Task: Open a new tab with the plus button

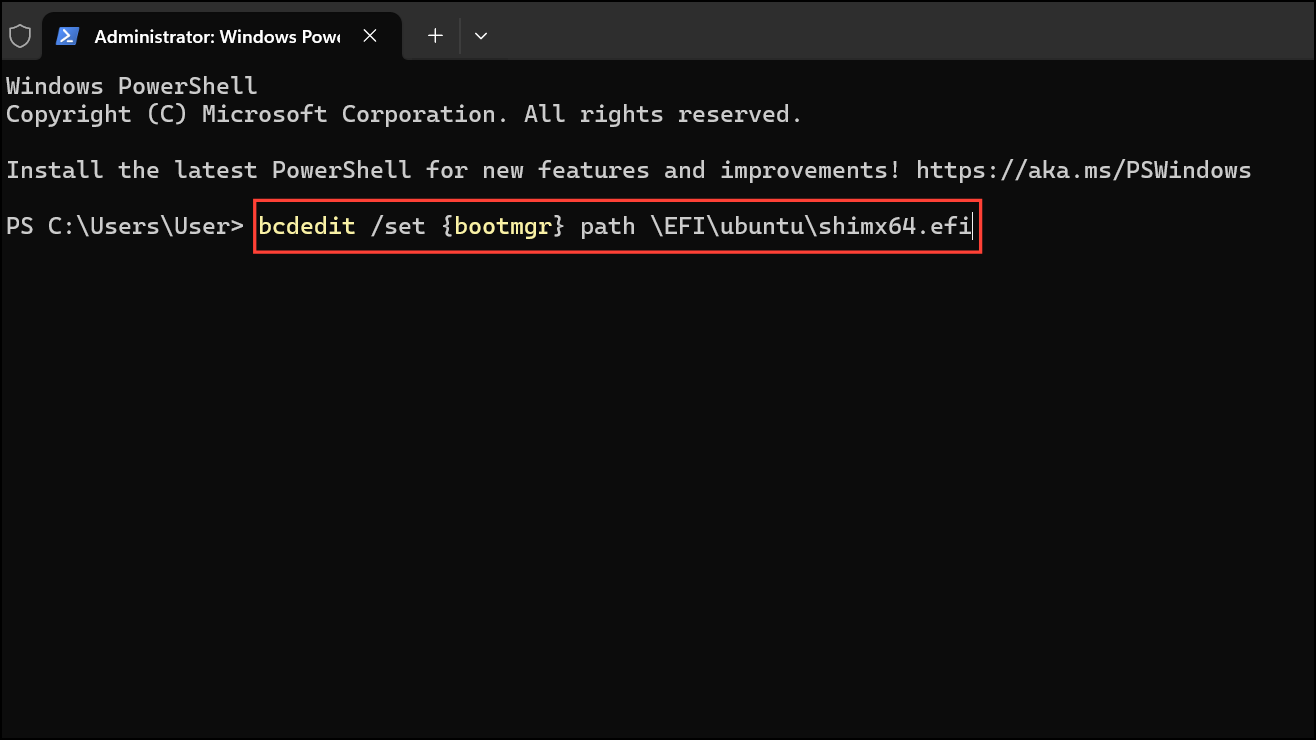Action: click(x=434, y=35)
